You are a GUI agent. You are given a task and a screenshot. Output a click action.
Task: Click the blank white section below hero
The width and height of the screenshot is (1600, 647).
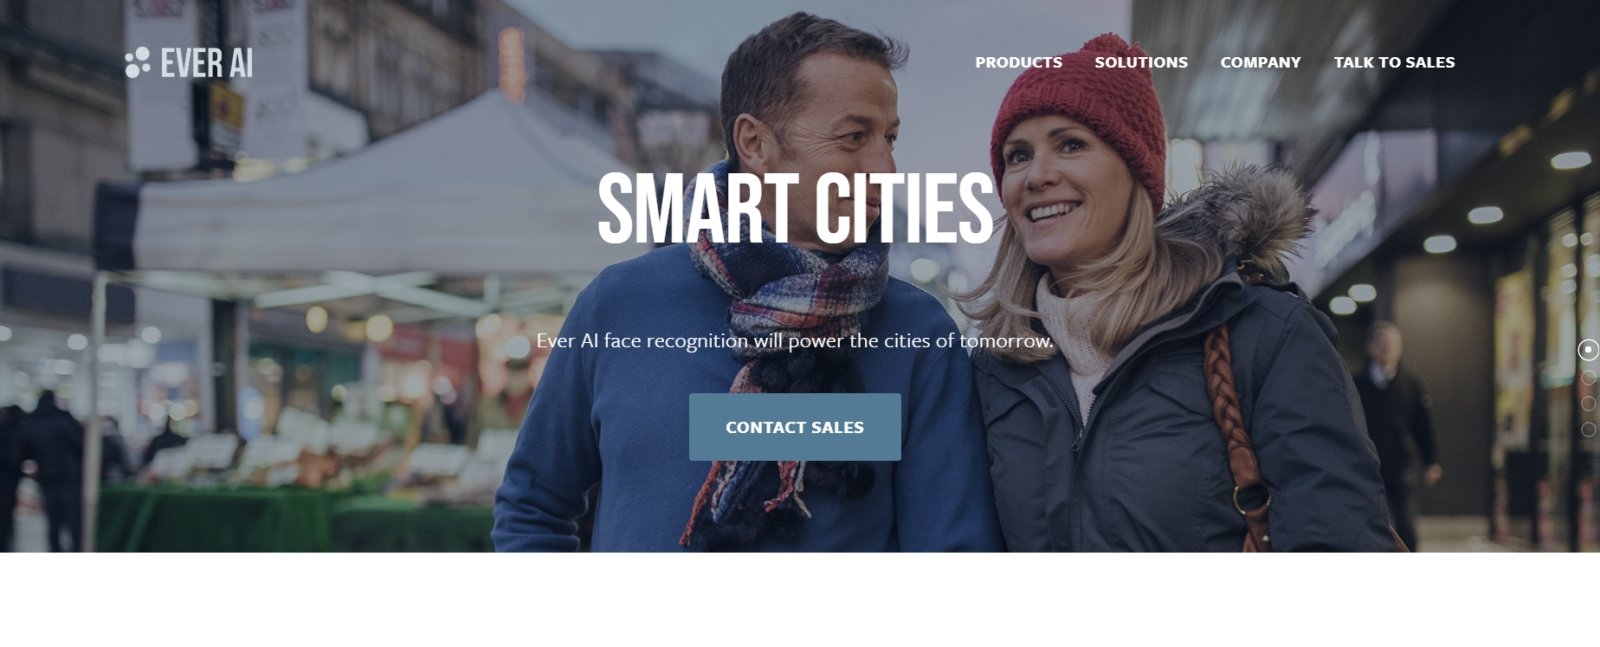800,600
